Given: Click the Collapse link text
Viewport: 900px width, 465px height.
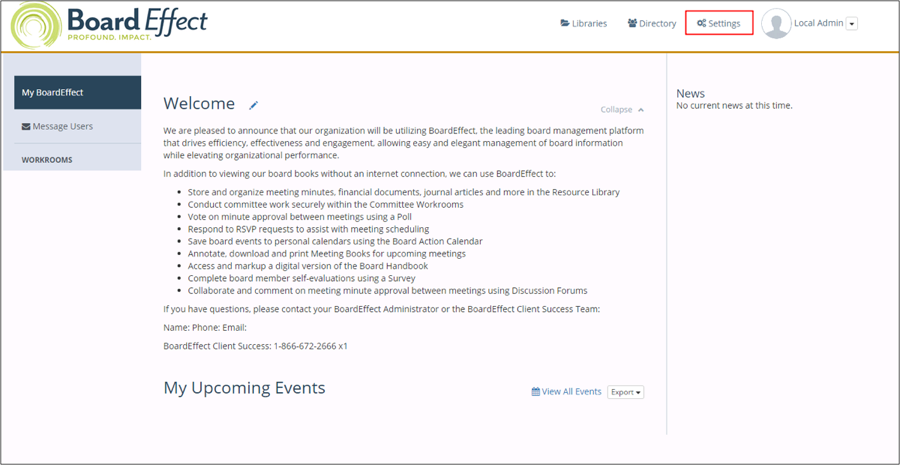Looking at the screenshot, I should (x=616, y=110).
